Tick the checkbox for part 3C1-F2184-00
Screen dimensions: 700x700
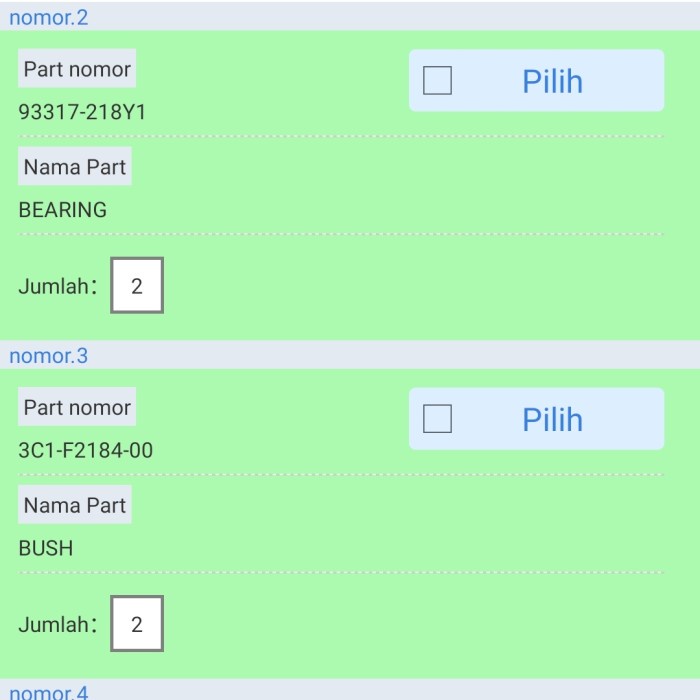point(437,419)
